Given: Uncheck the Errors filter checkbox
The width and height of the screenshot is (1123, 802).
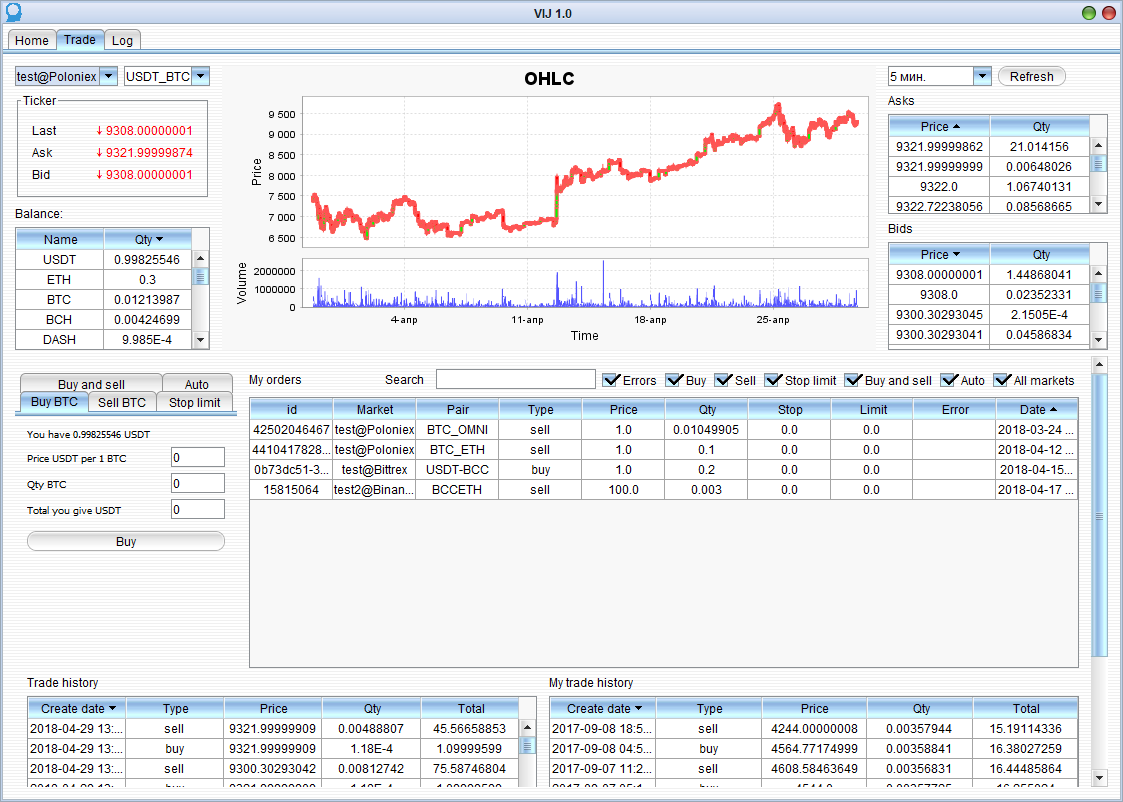Looking at the screenshot, I should [611, 380].
